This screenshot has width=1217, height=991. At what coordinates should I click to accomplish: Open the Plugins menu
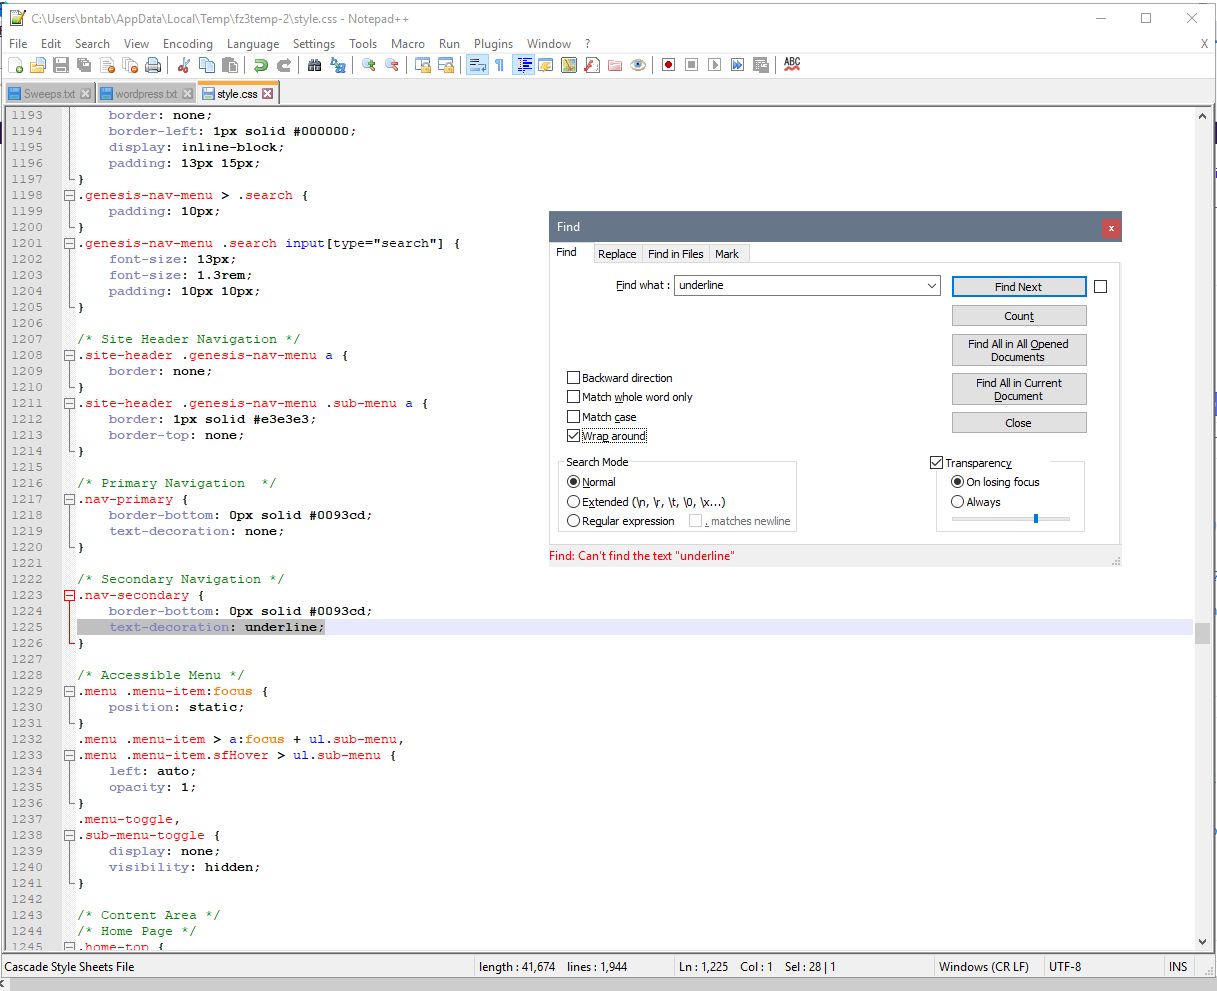pyautogui.click(x=493, y=44)
